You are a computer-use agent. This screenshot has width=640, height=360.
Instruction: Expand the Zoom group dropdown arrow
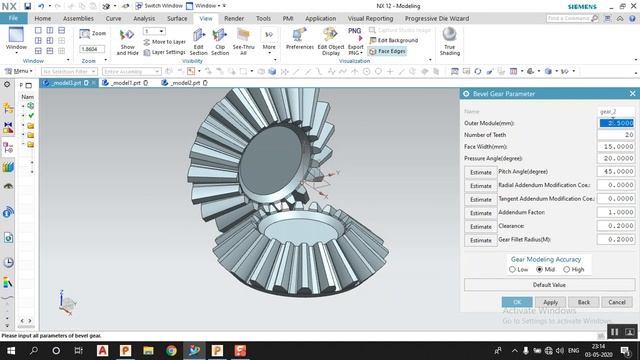[x=106, y=61]
